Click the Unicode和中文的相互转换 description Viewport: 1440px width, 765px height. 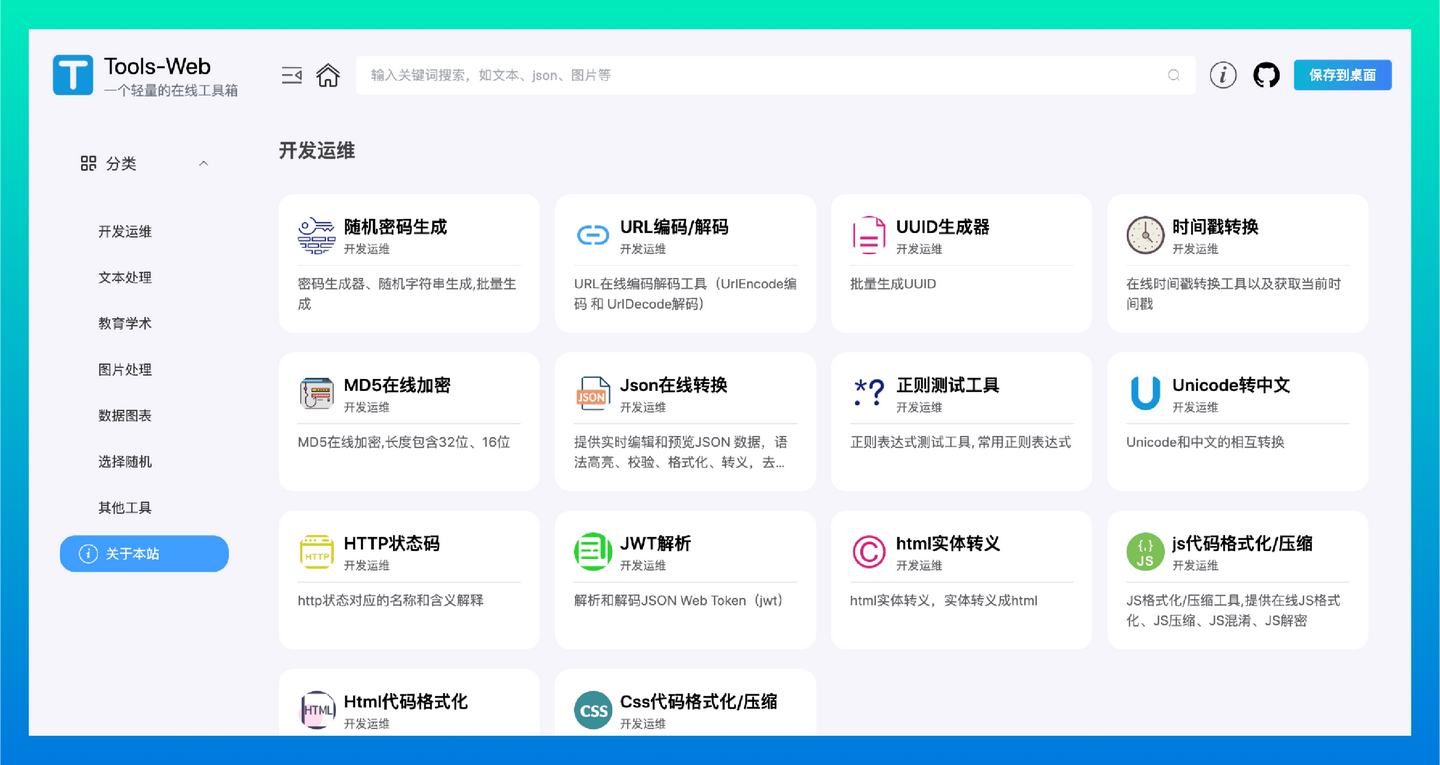[x=1205, y=442]
